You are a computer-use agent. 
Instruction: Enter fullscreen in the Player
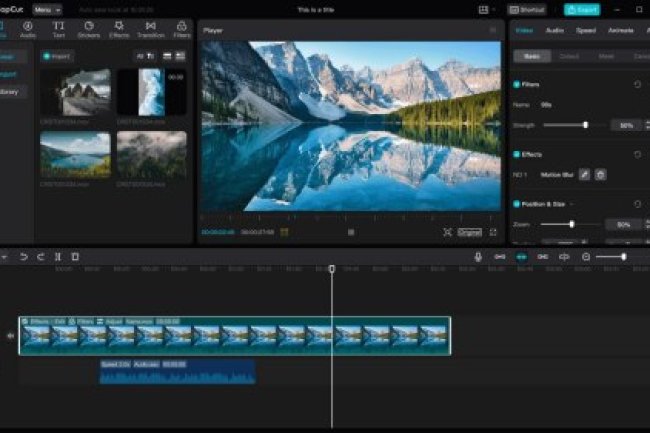tap(492, 232)
